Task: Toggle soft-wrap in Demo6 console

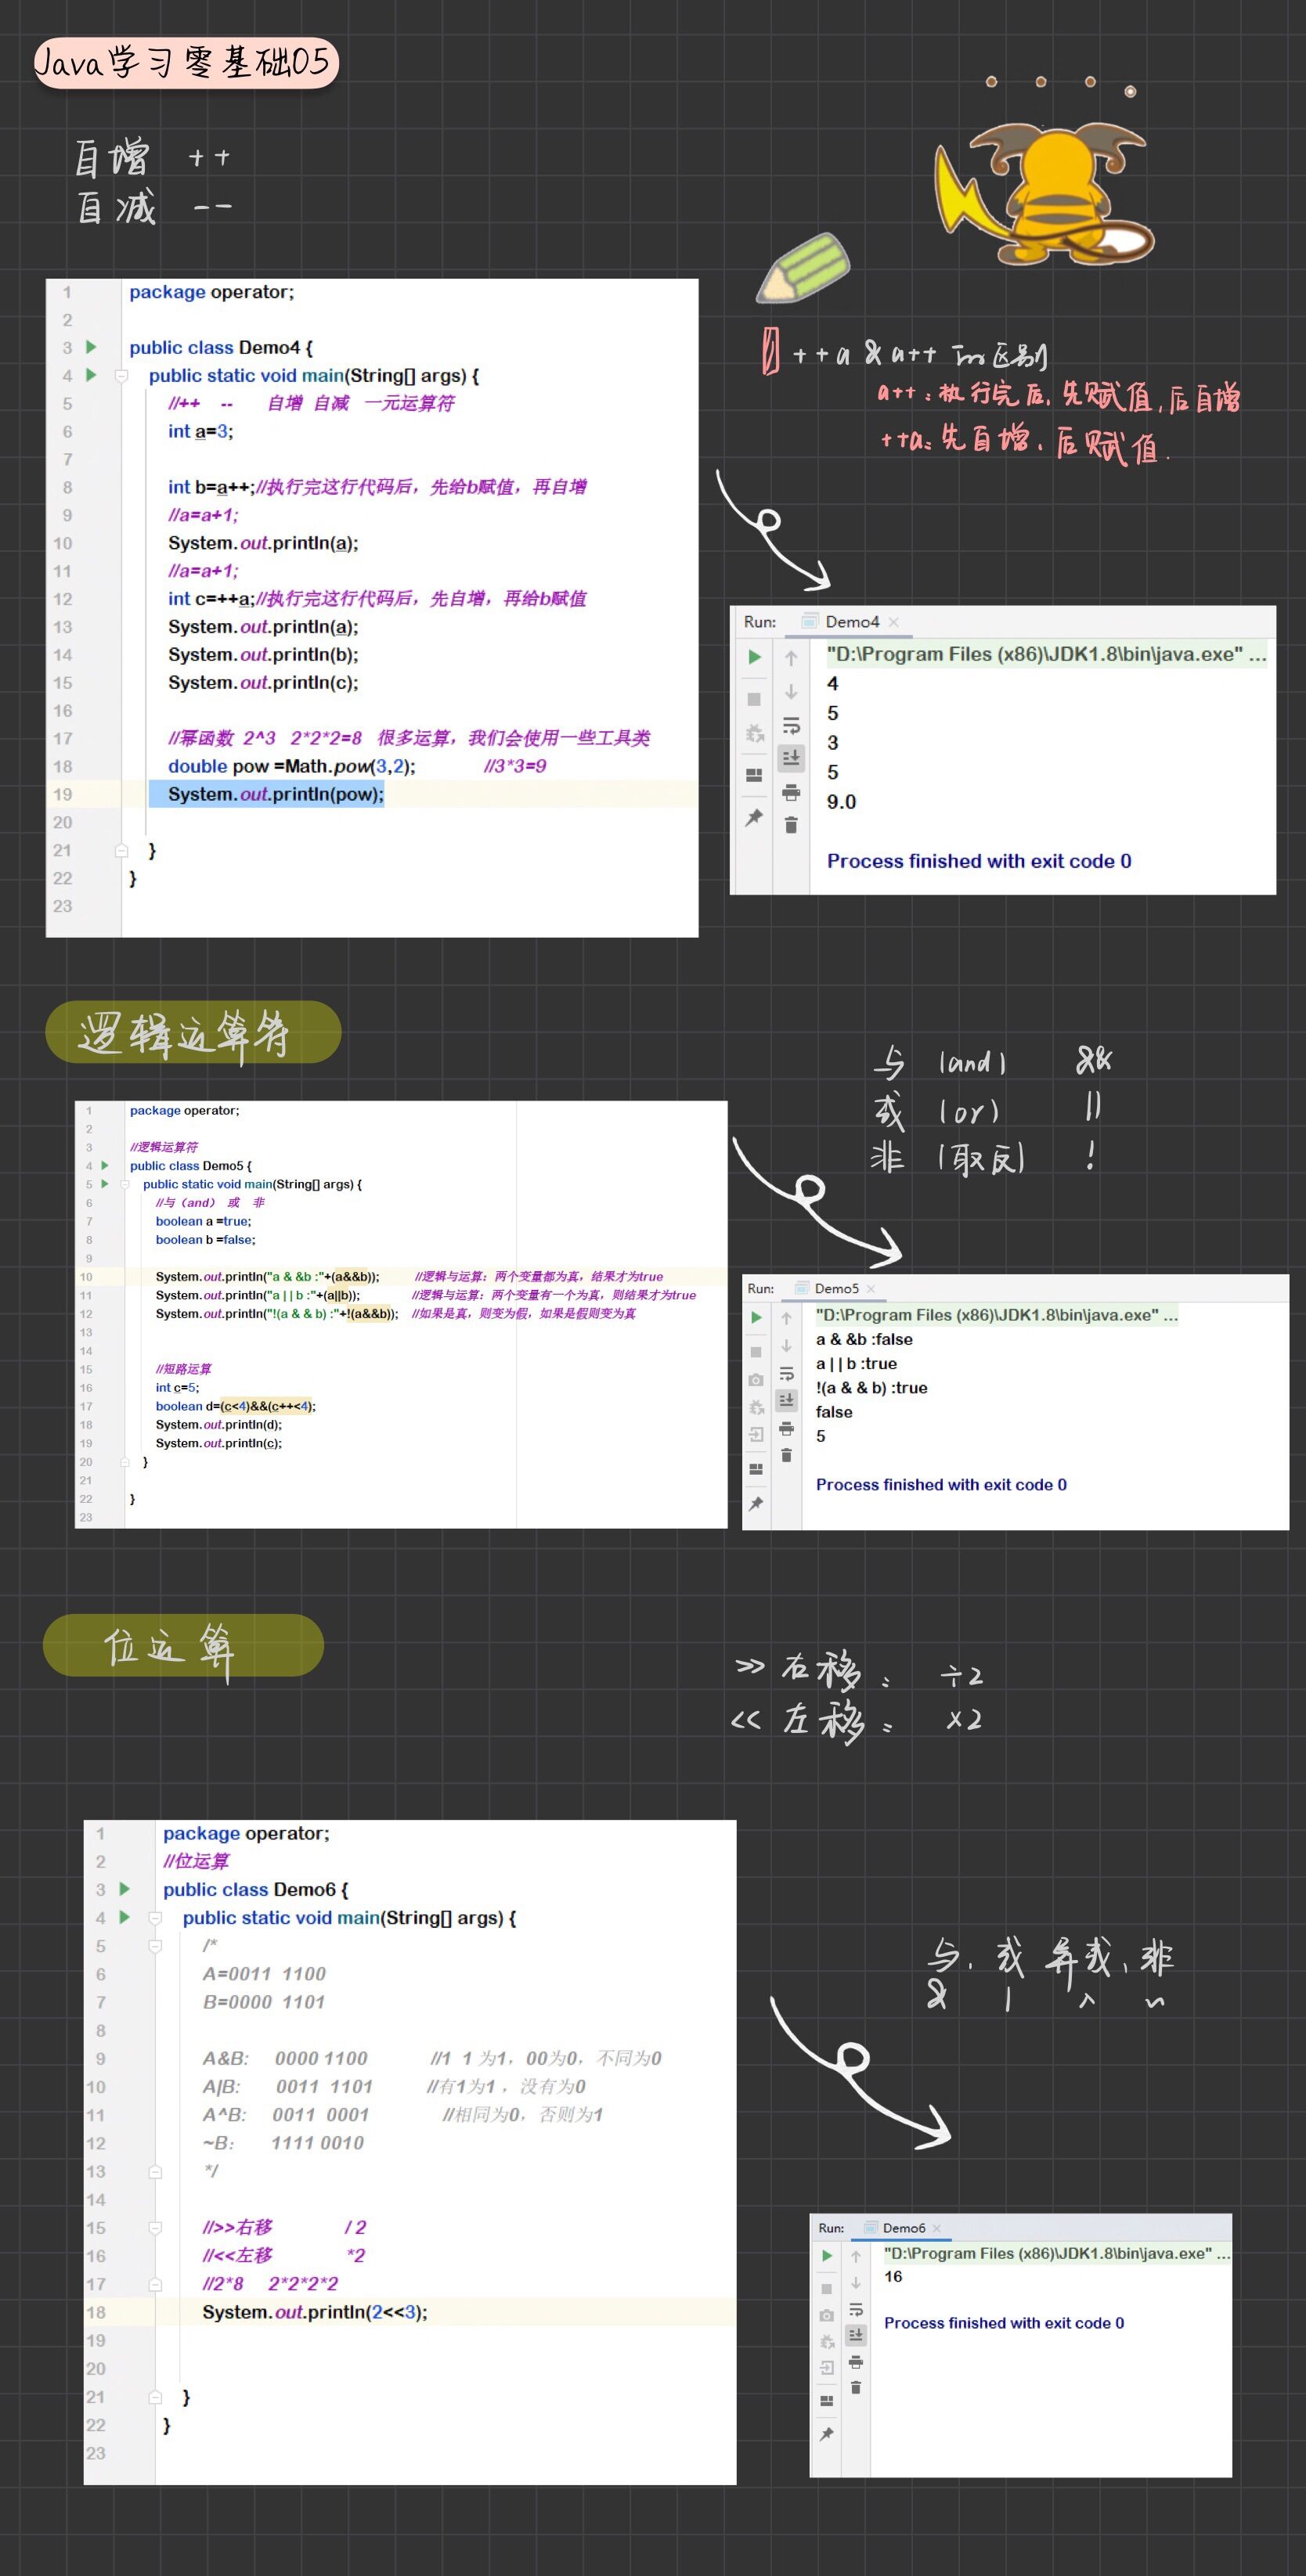Action: (x=856, y=2310)
